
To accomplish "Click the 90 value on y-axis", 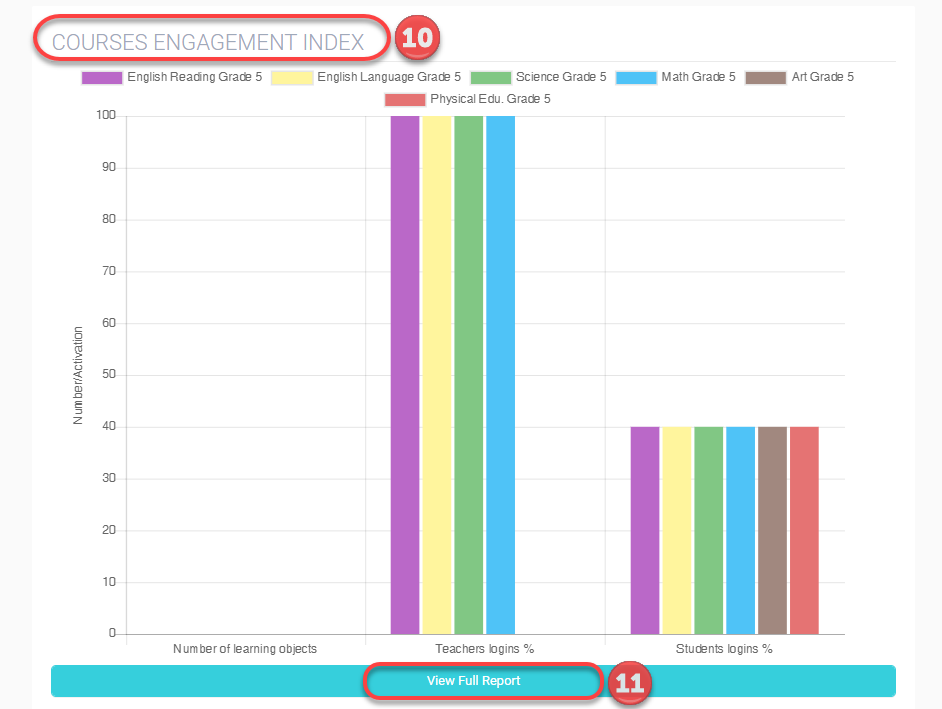I will click(109, 167).
